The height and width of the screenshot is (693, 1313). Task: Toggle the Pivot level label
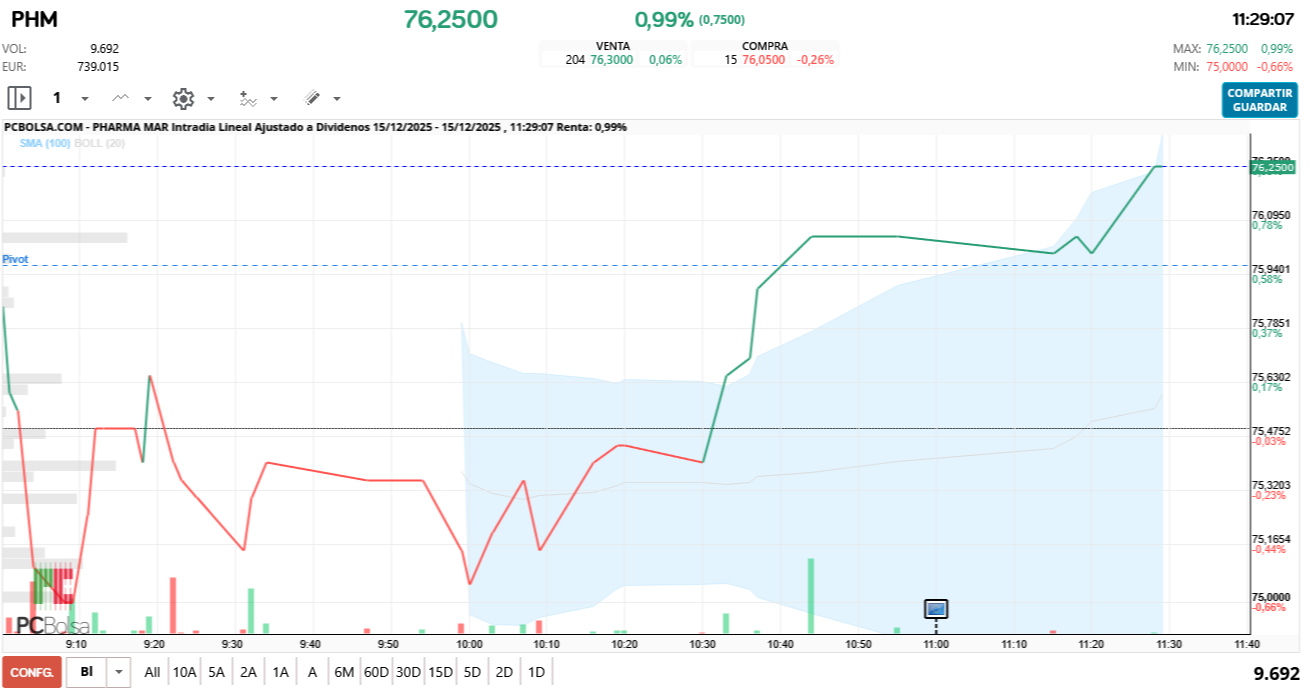tap(15, 259)
